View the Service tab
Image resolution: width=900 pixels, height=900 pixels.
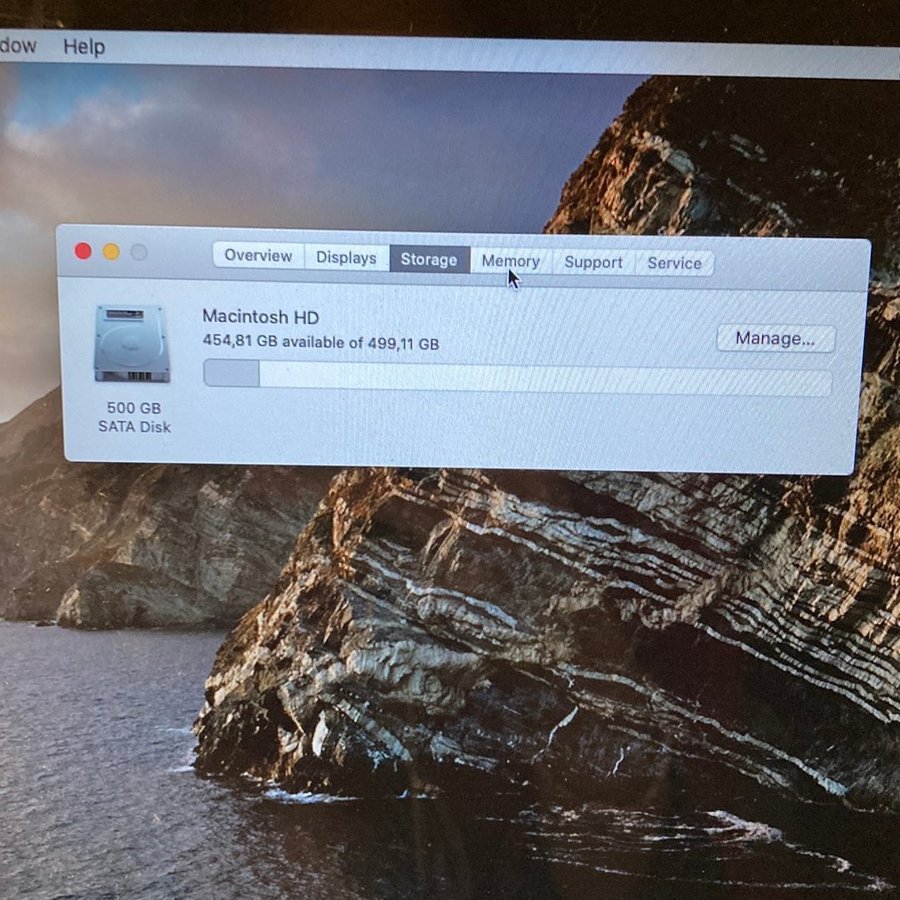[x=674, y=263]
